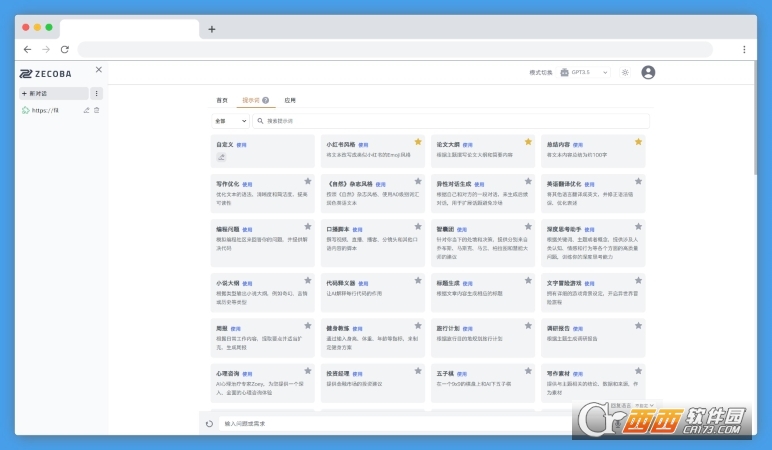This screenshot has width=772, height=450.
Task: Rename the https:// conversation with pencil icon
Action: 86,110
